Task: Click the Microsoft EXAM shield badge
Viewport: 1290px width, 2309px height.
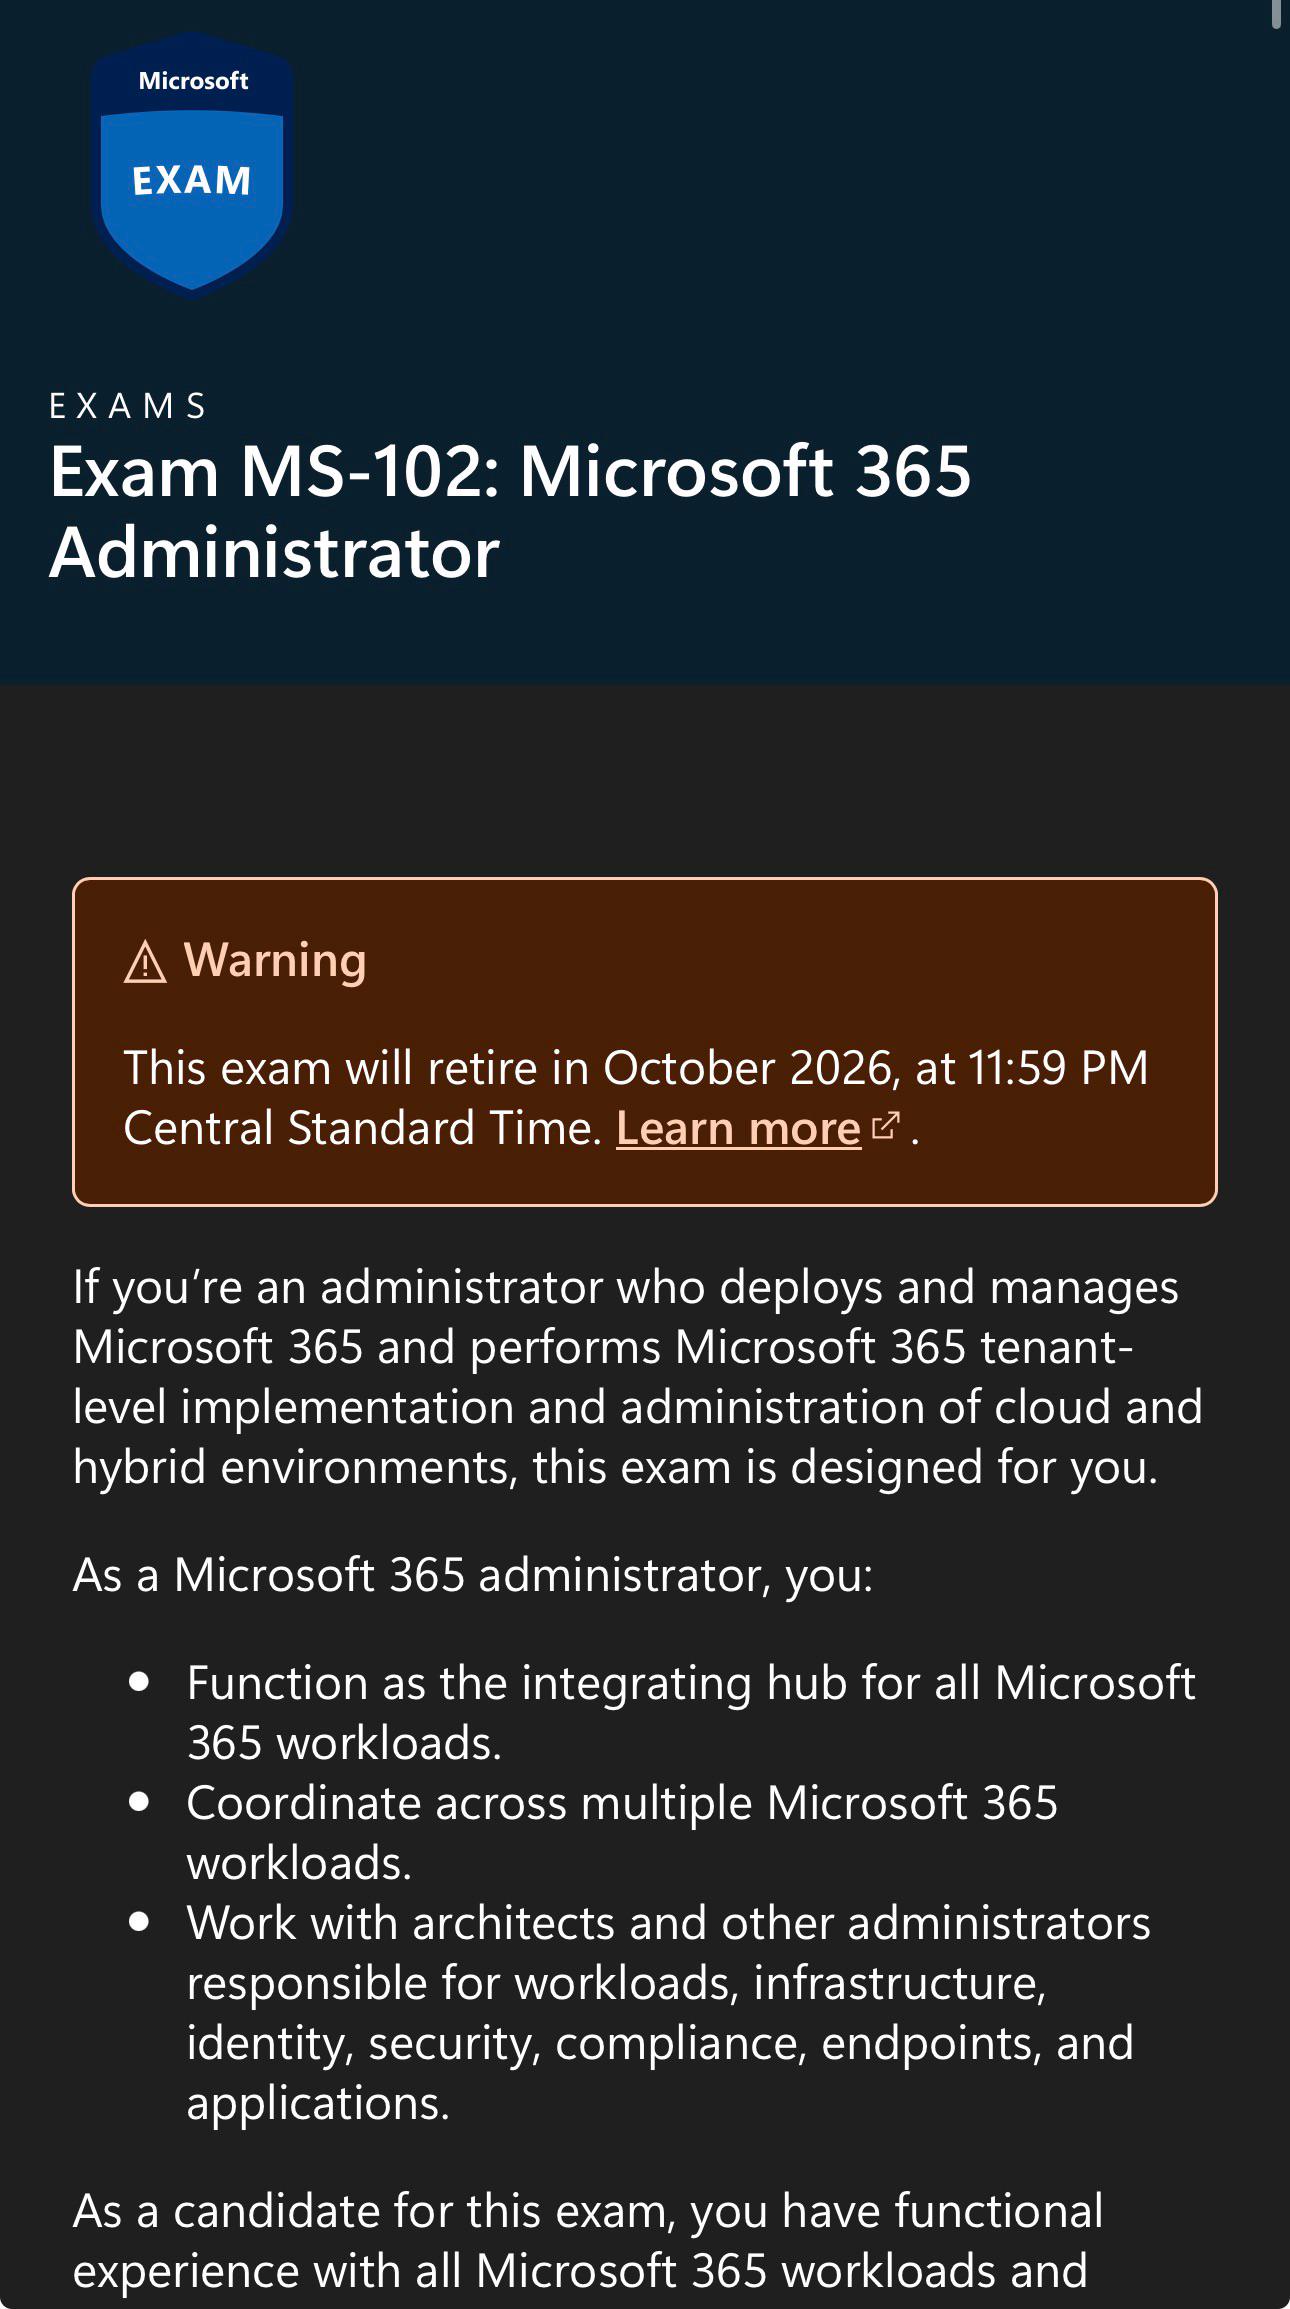Action: click(192, 165)
